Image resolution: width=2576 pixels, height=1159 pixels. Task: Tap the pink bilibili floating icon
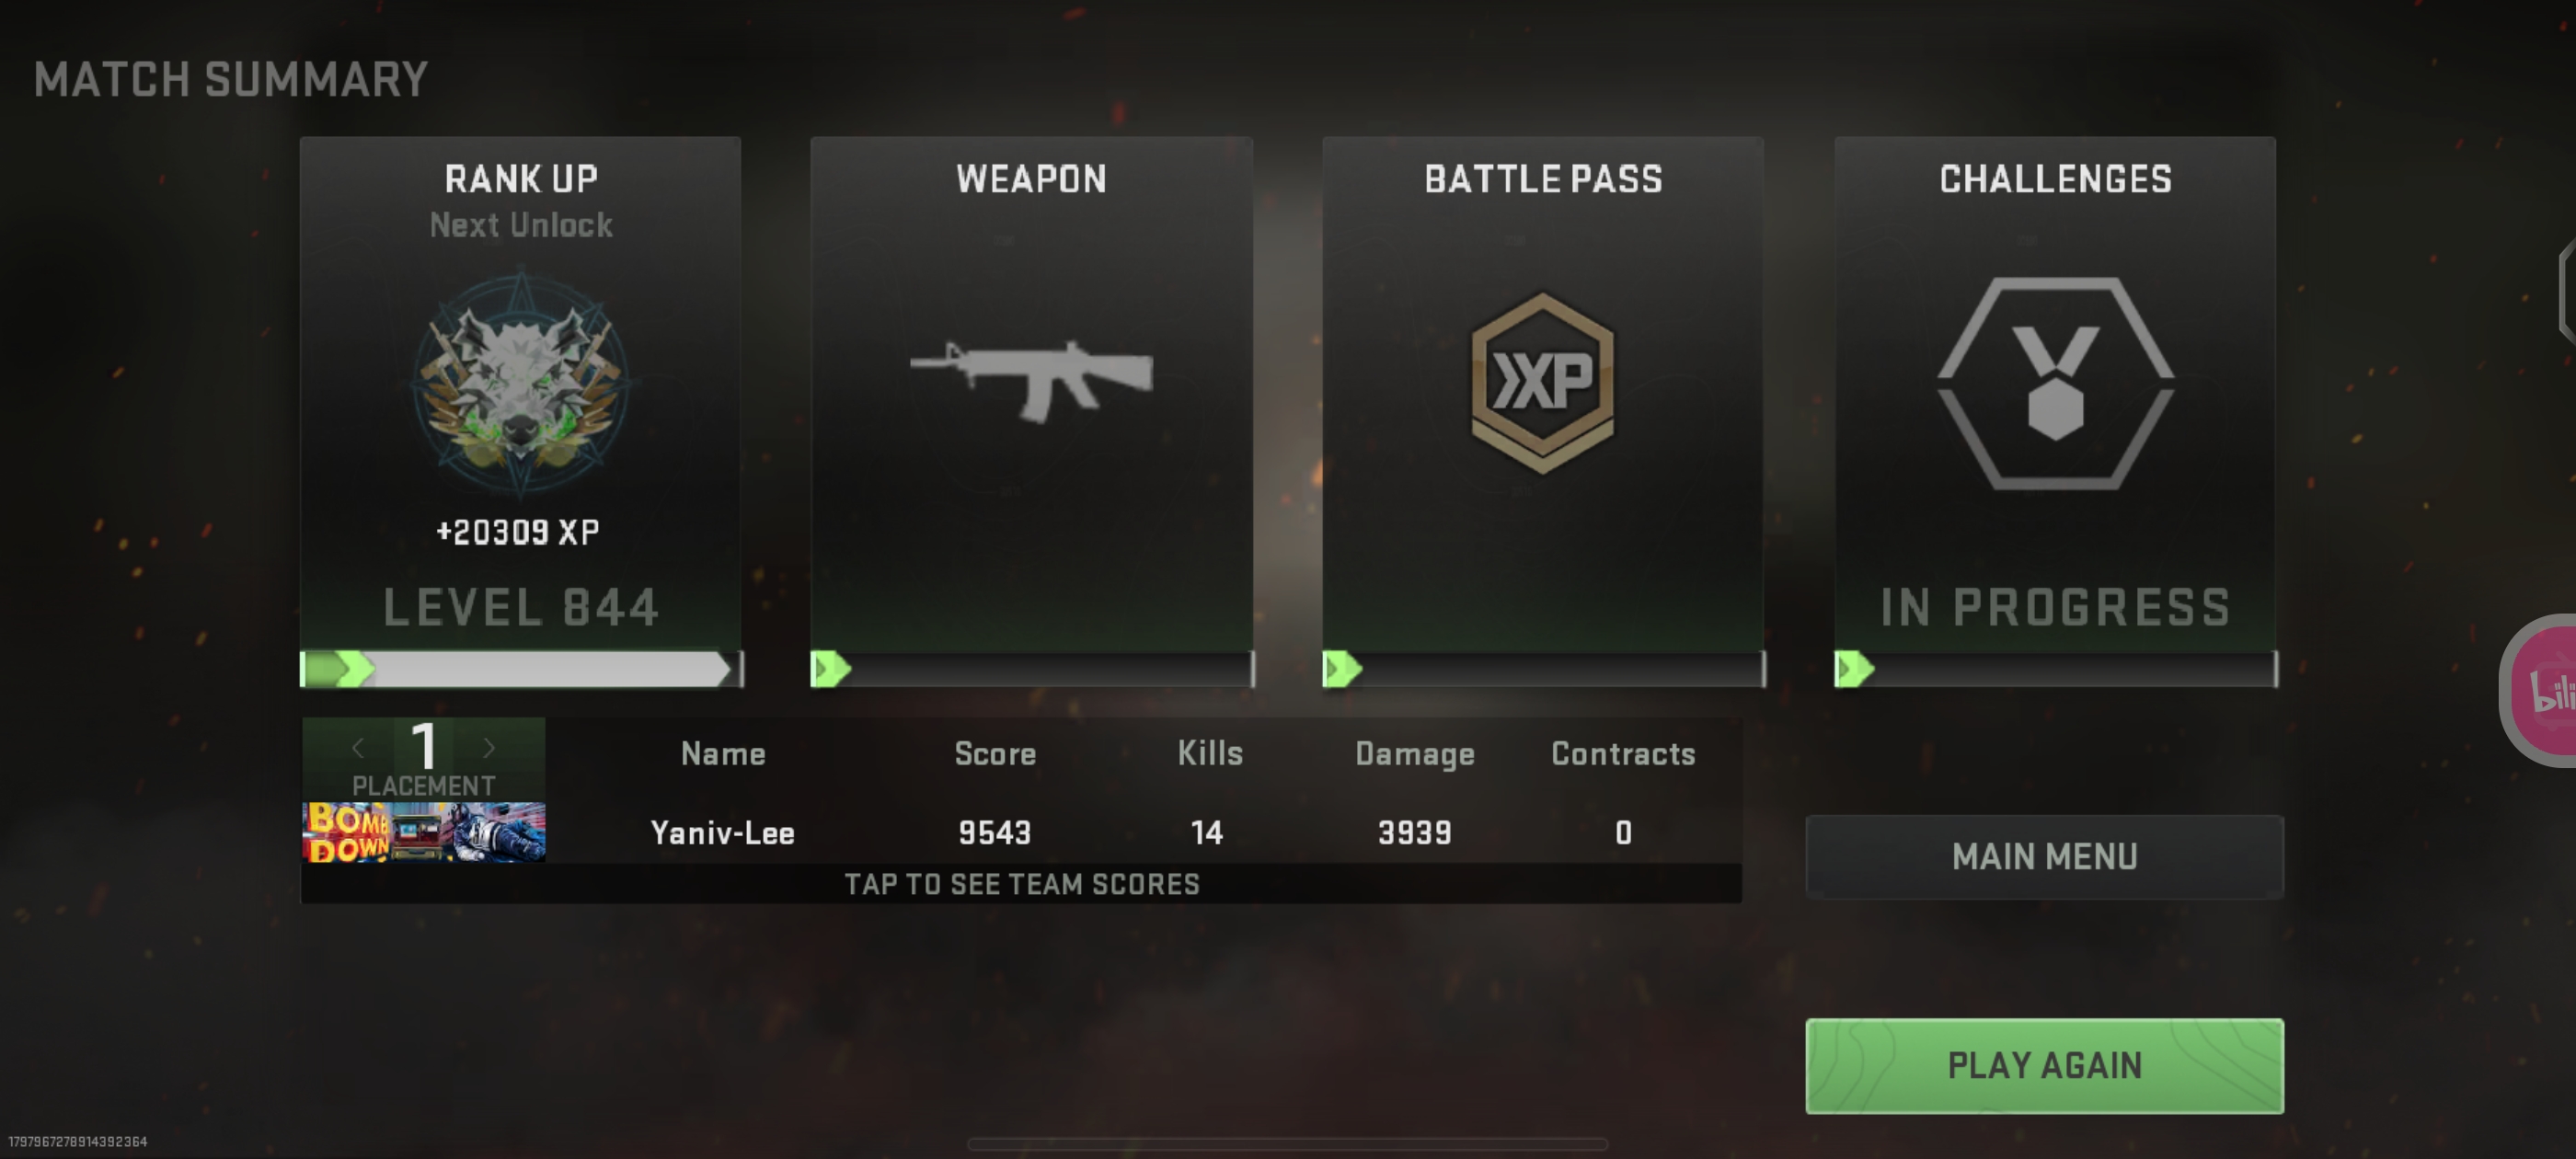2541,690
